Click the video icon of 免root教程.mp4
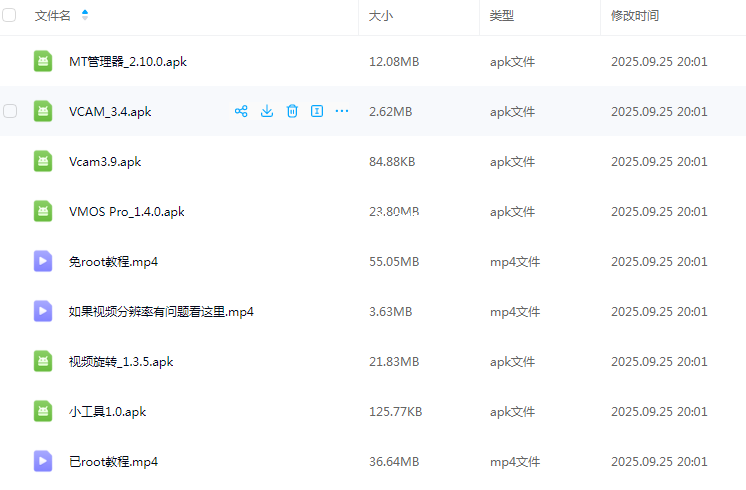The width and height of the screenshot is (746, 490). (43, 261)
